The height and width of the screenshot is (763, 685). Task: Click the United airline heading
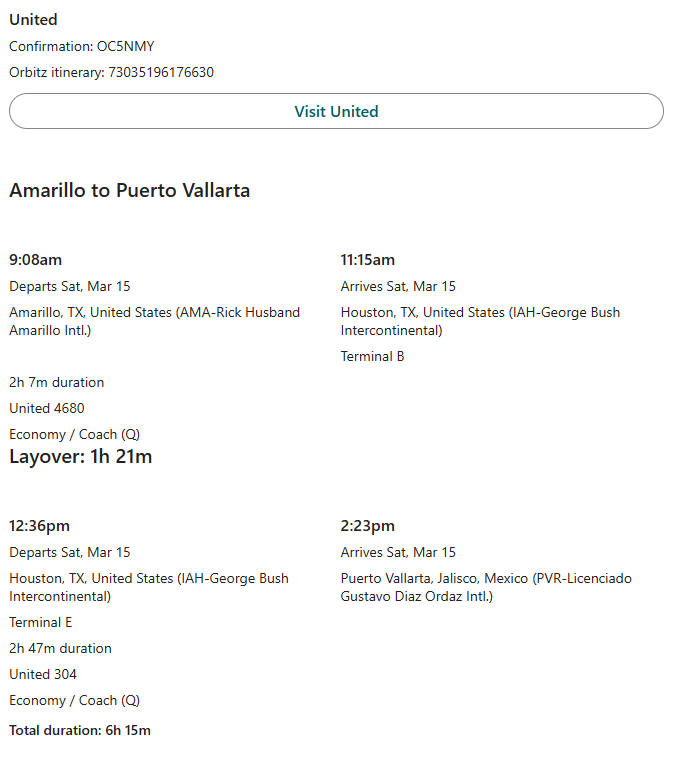(x=33, y=19)
